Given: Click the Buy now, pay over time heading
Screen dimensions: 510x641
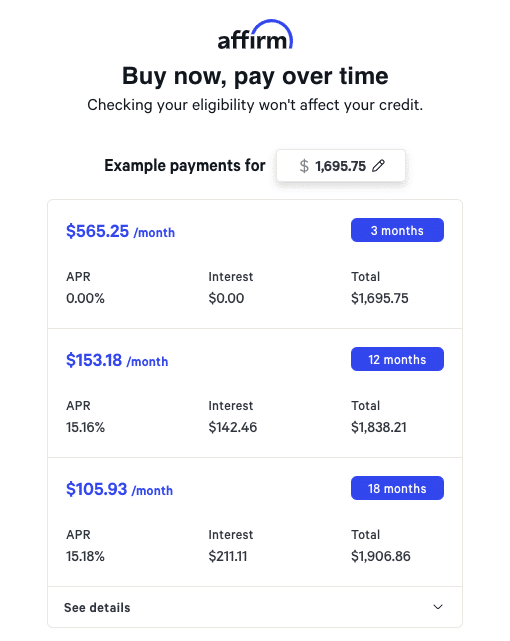Looking at the screenshot, I should coord(255,76).
